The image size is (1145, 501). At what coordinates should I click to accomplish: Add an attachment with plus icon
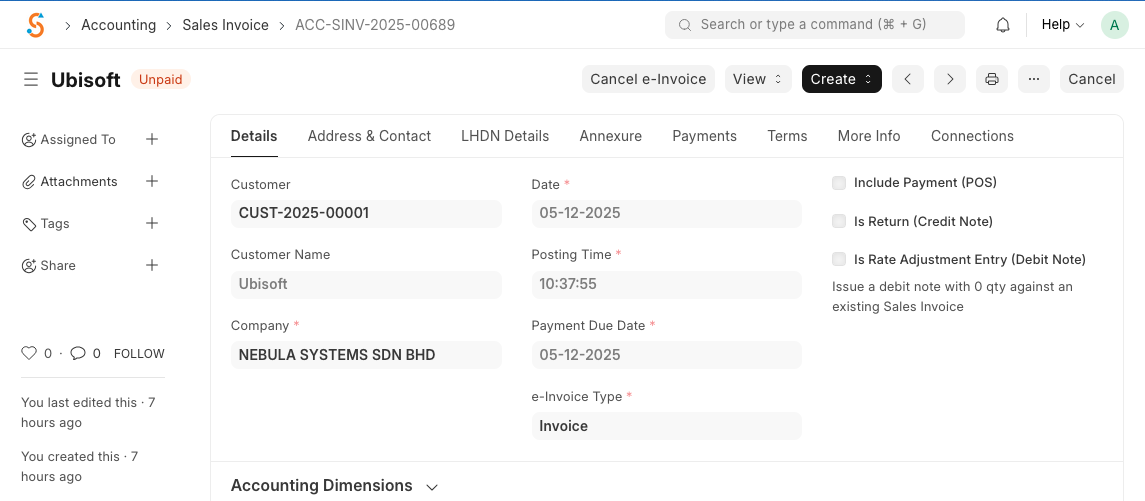click(x=152, y=182)
